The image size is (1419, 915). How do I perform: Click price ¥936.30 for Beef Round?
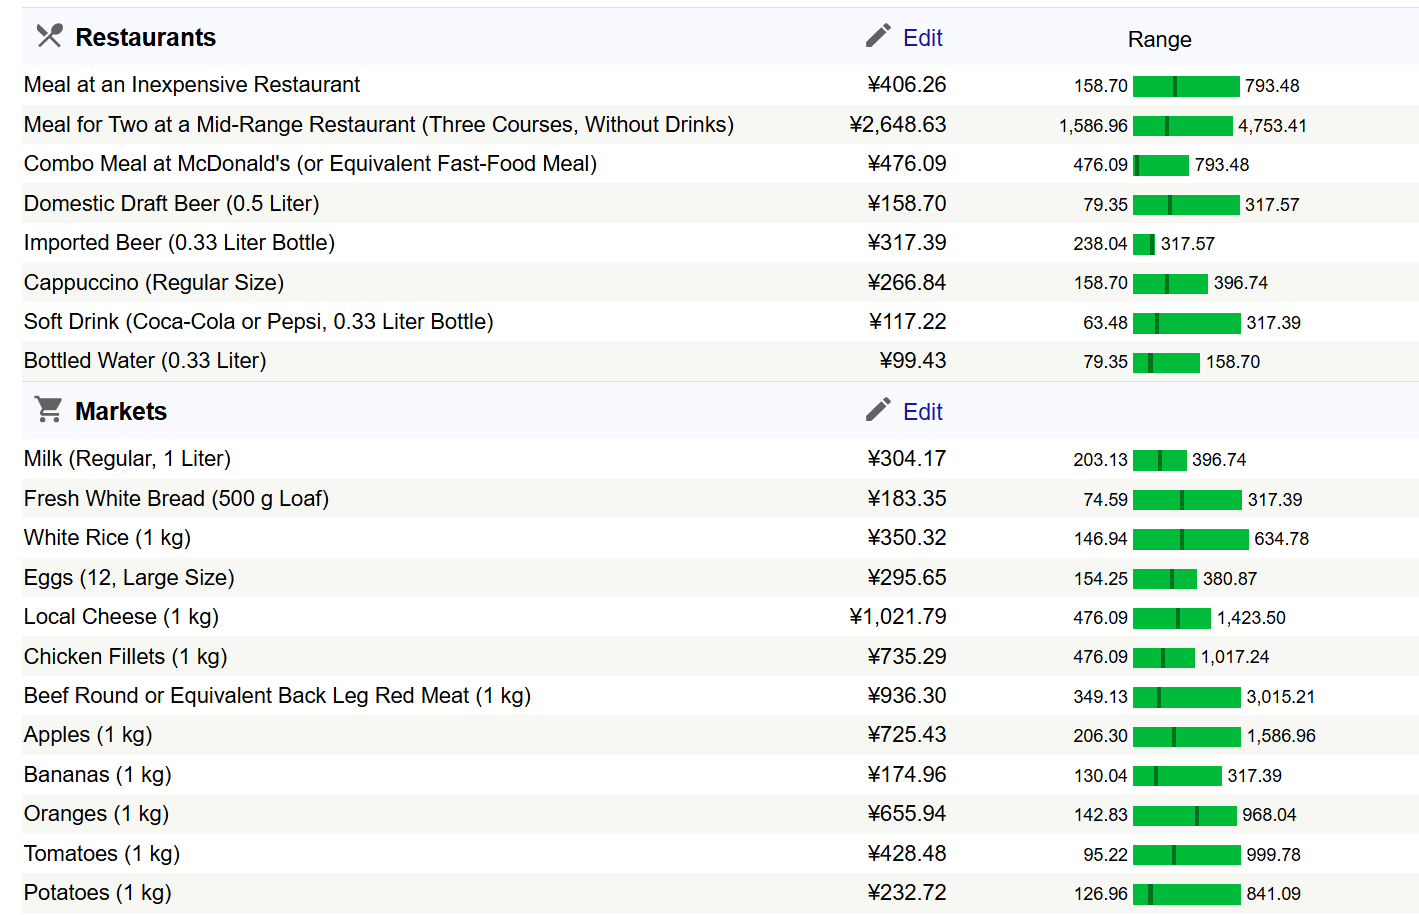coord(907,696)
